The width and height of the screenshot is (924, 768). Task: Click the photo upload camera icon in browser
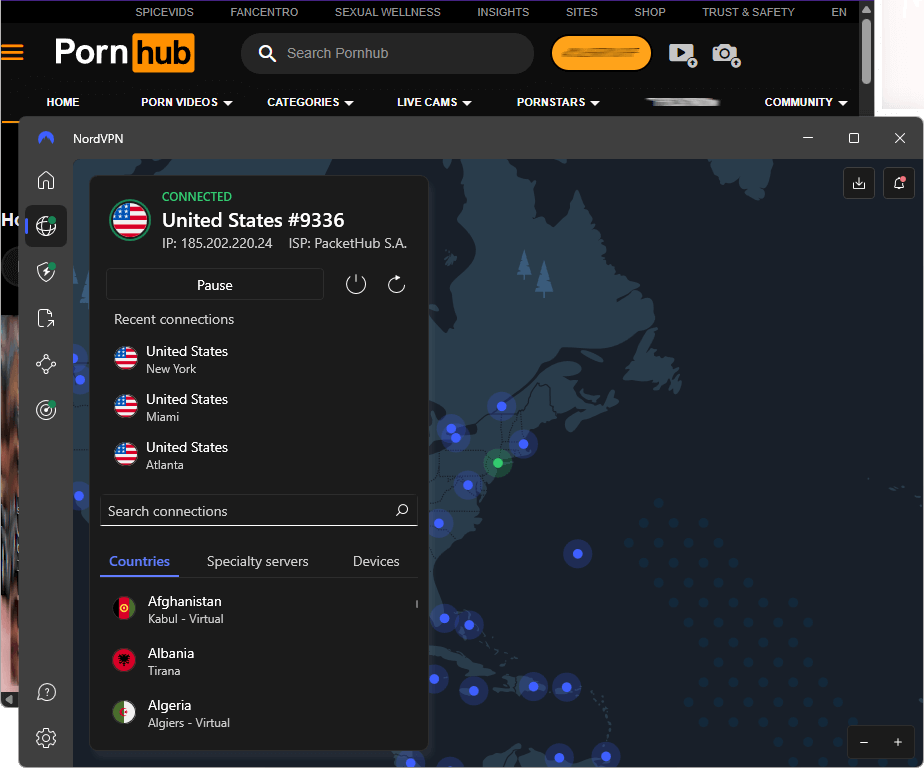point(726,55)
